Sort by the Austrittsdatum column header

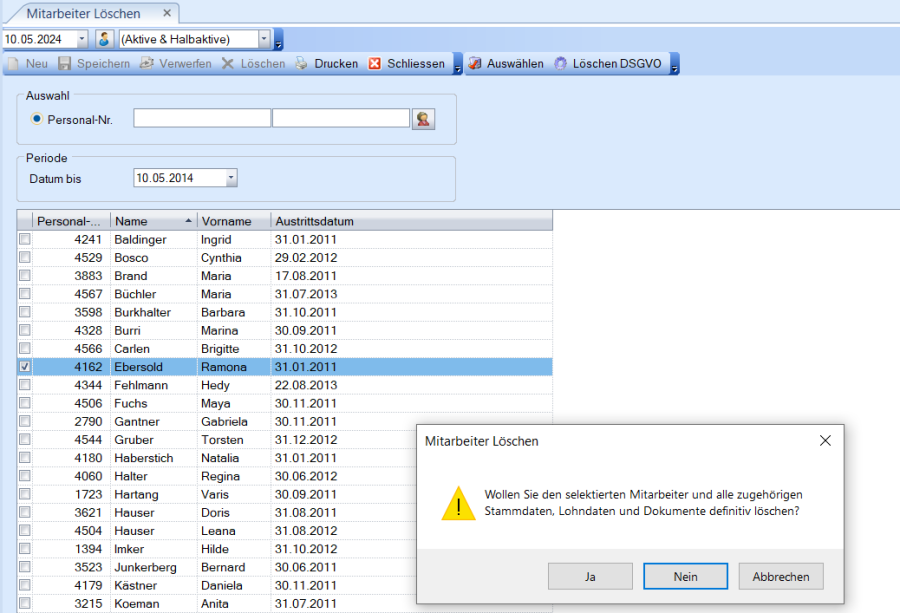point(411,221)
